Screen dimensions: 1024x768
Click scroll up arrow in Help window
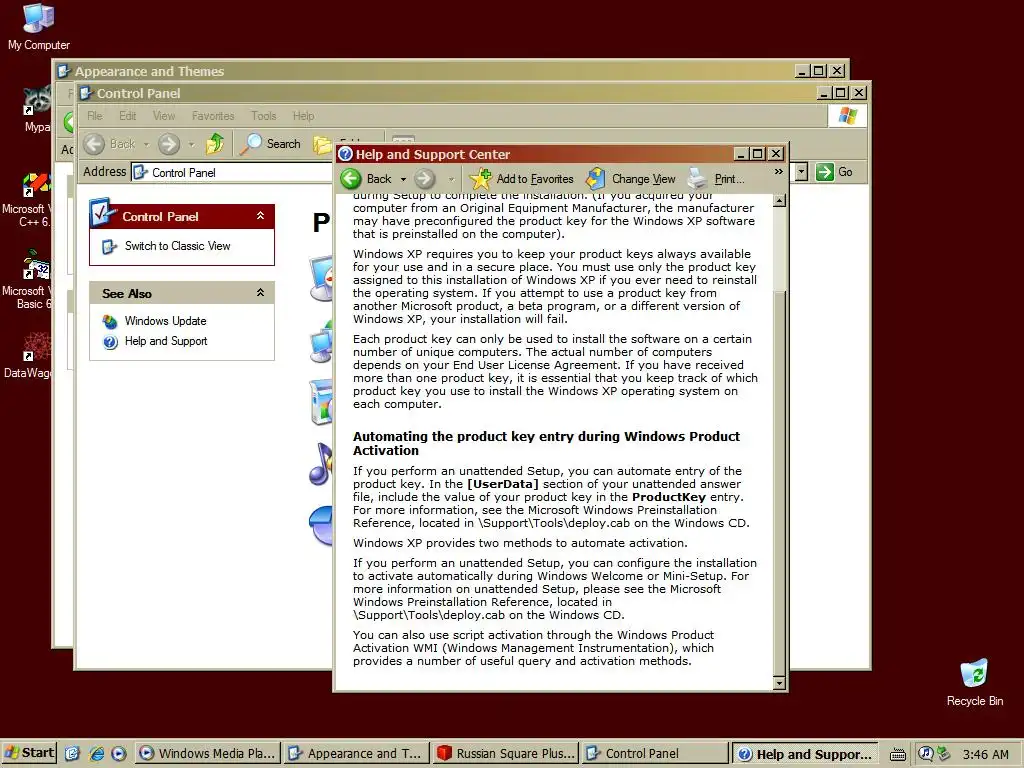[779, 200]
